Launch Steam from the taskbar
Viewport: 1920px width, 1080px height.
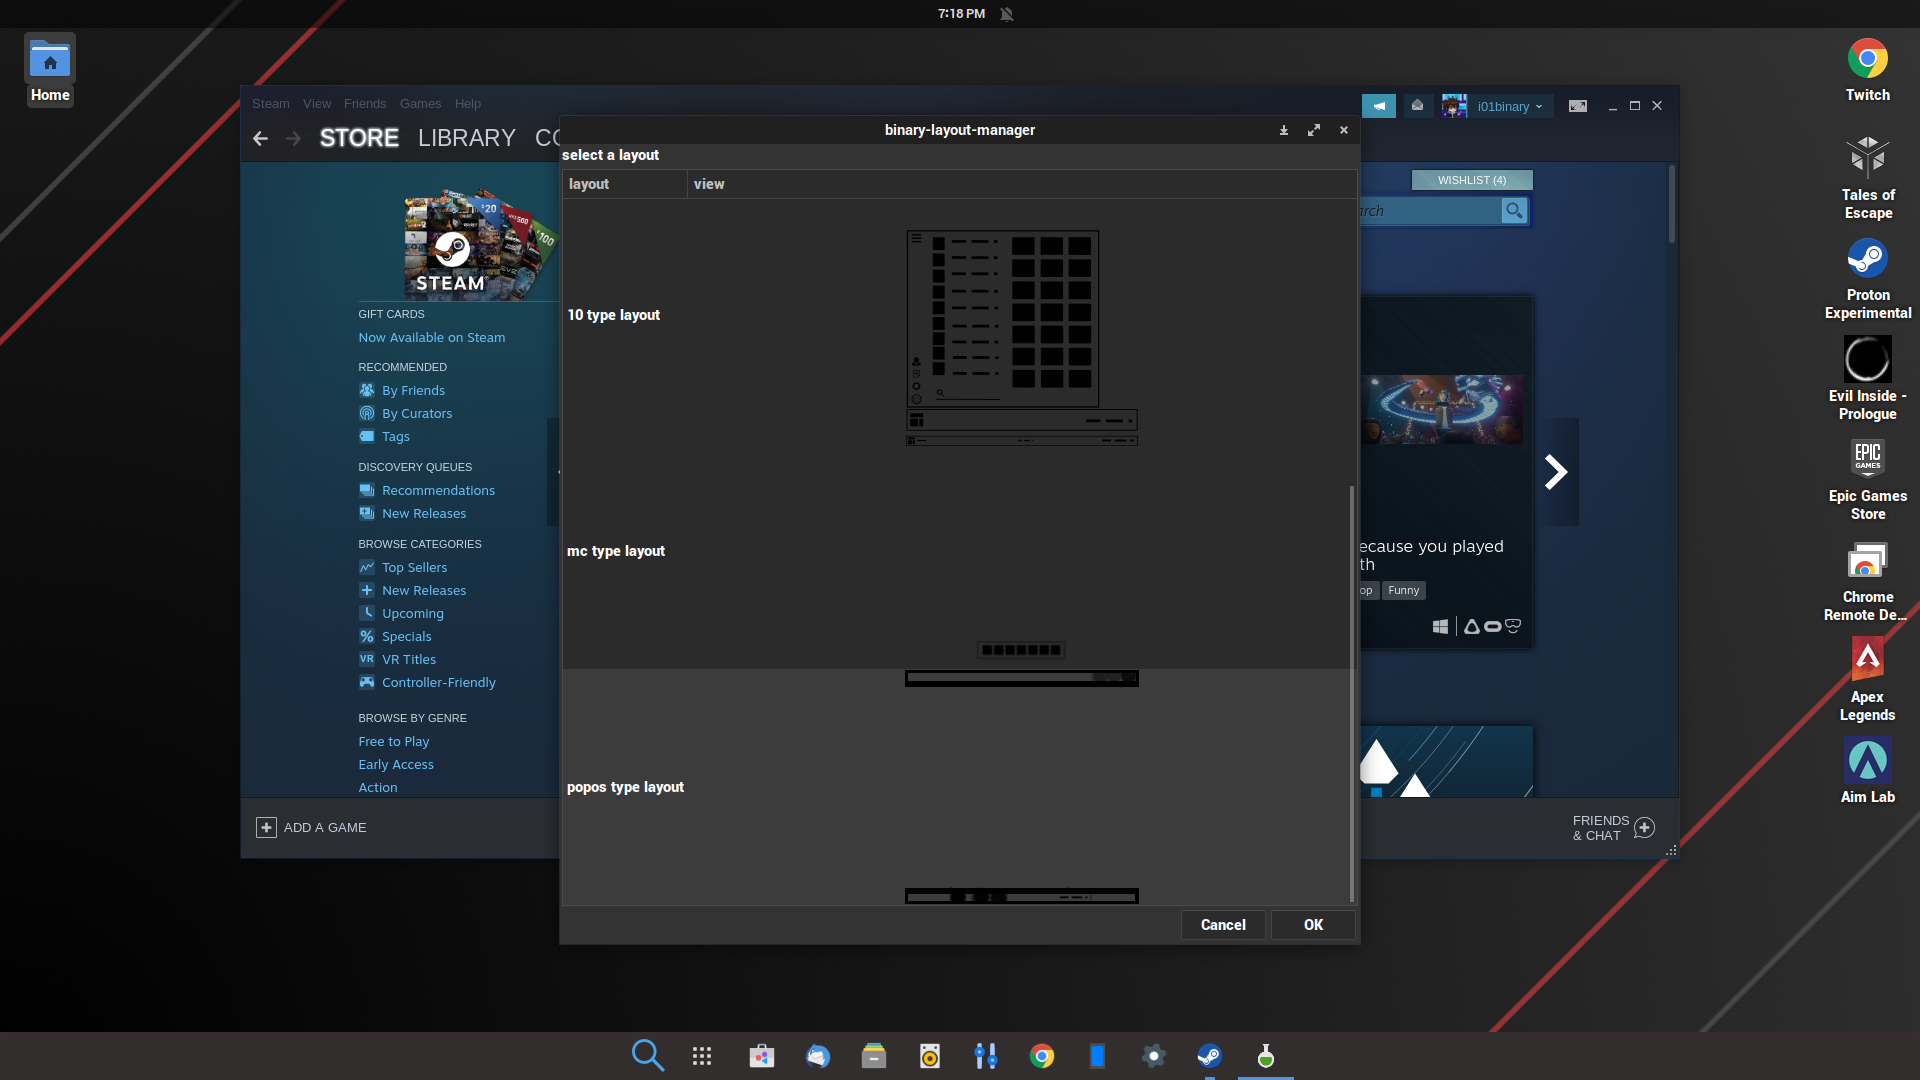[x=1209, y=1056]
